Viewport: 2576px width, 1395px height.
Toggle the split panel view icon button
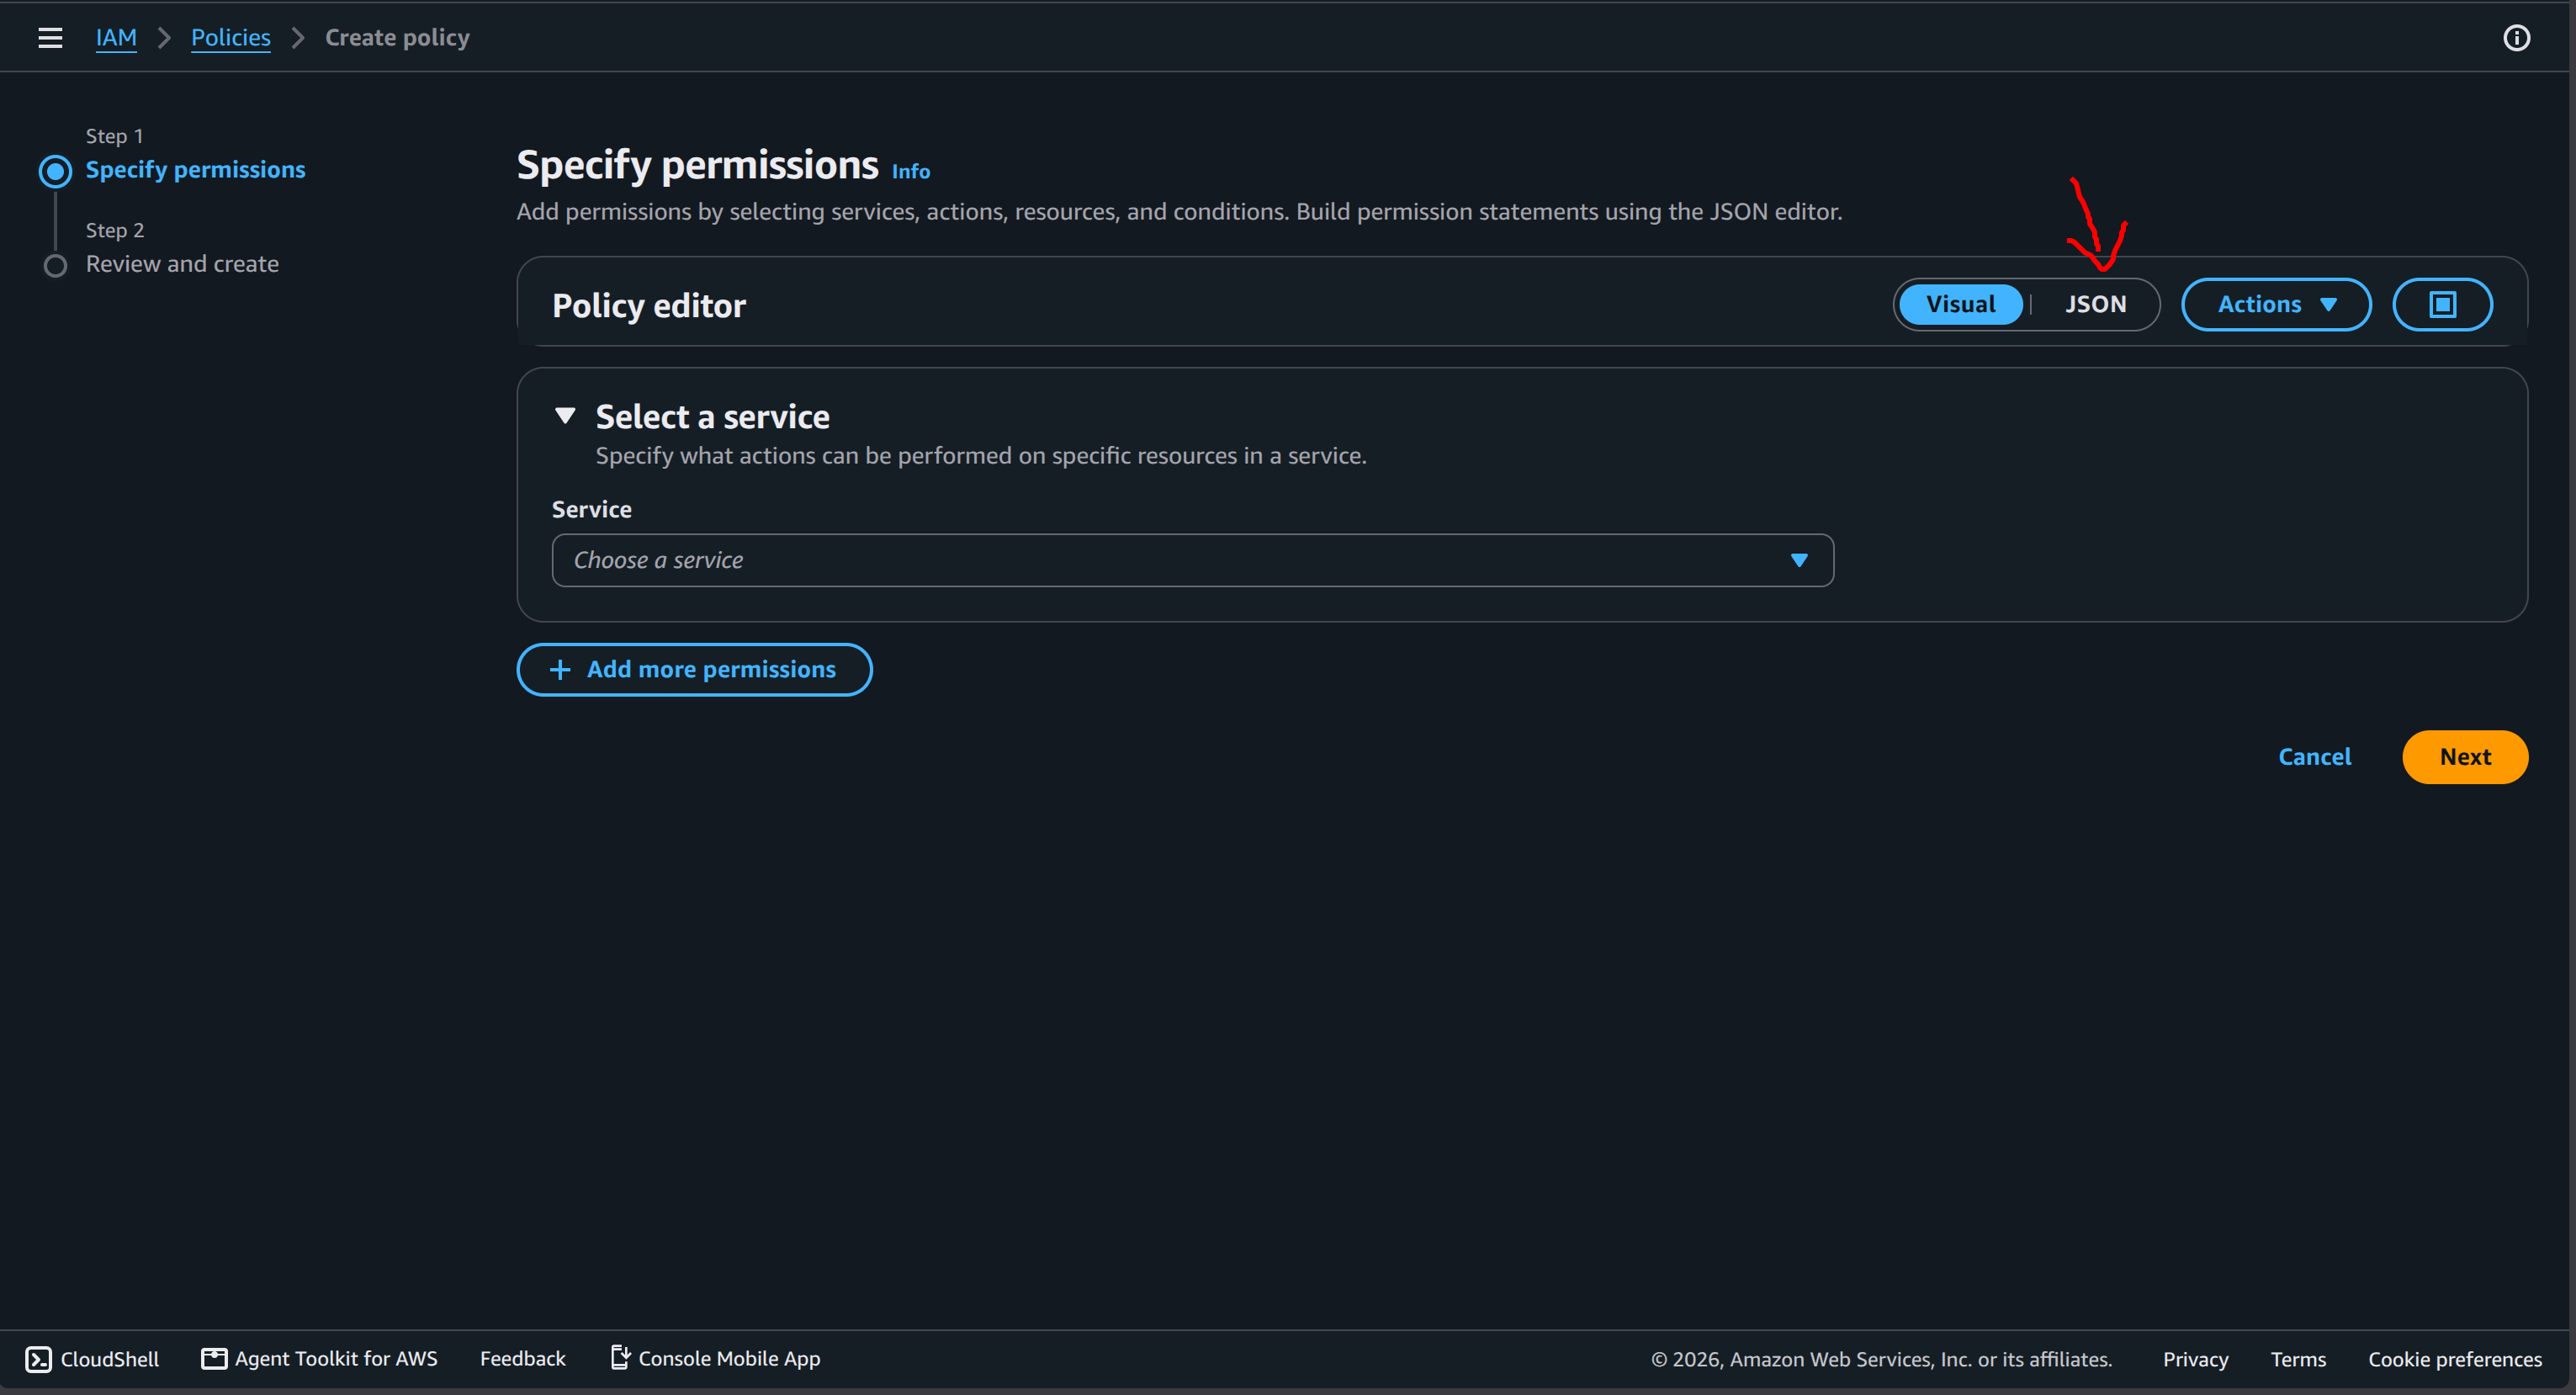click(2442, 304)
